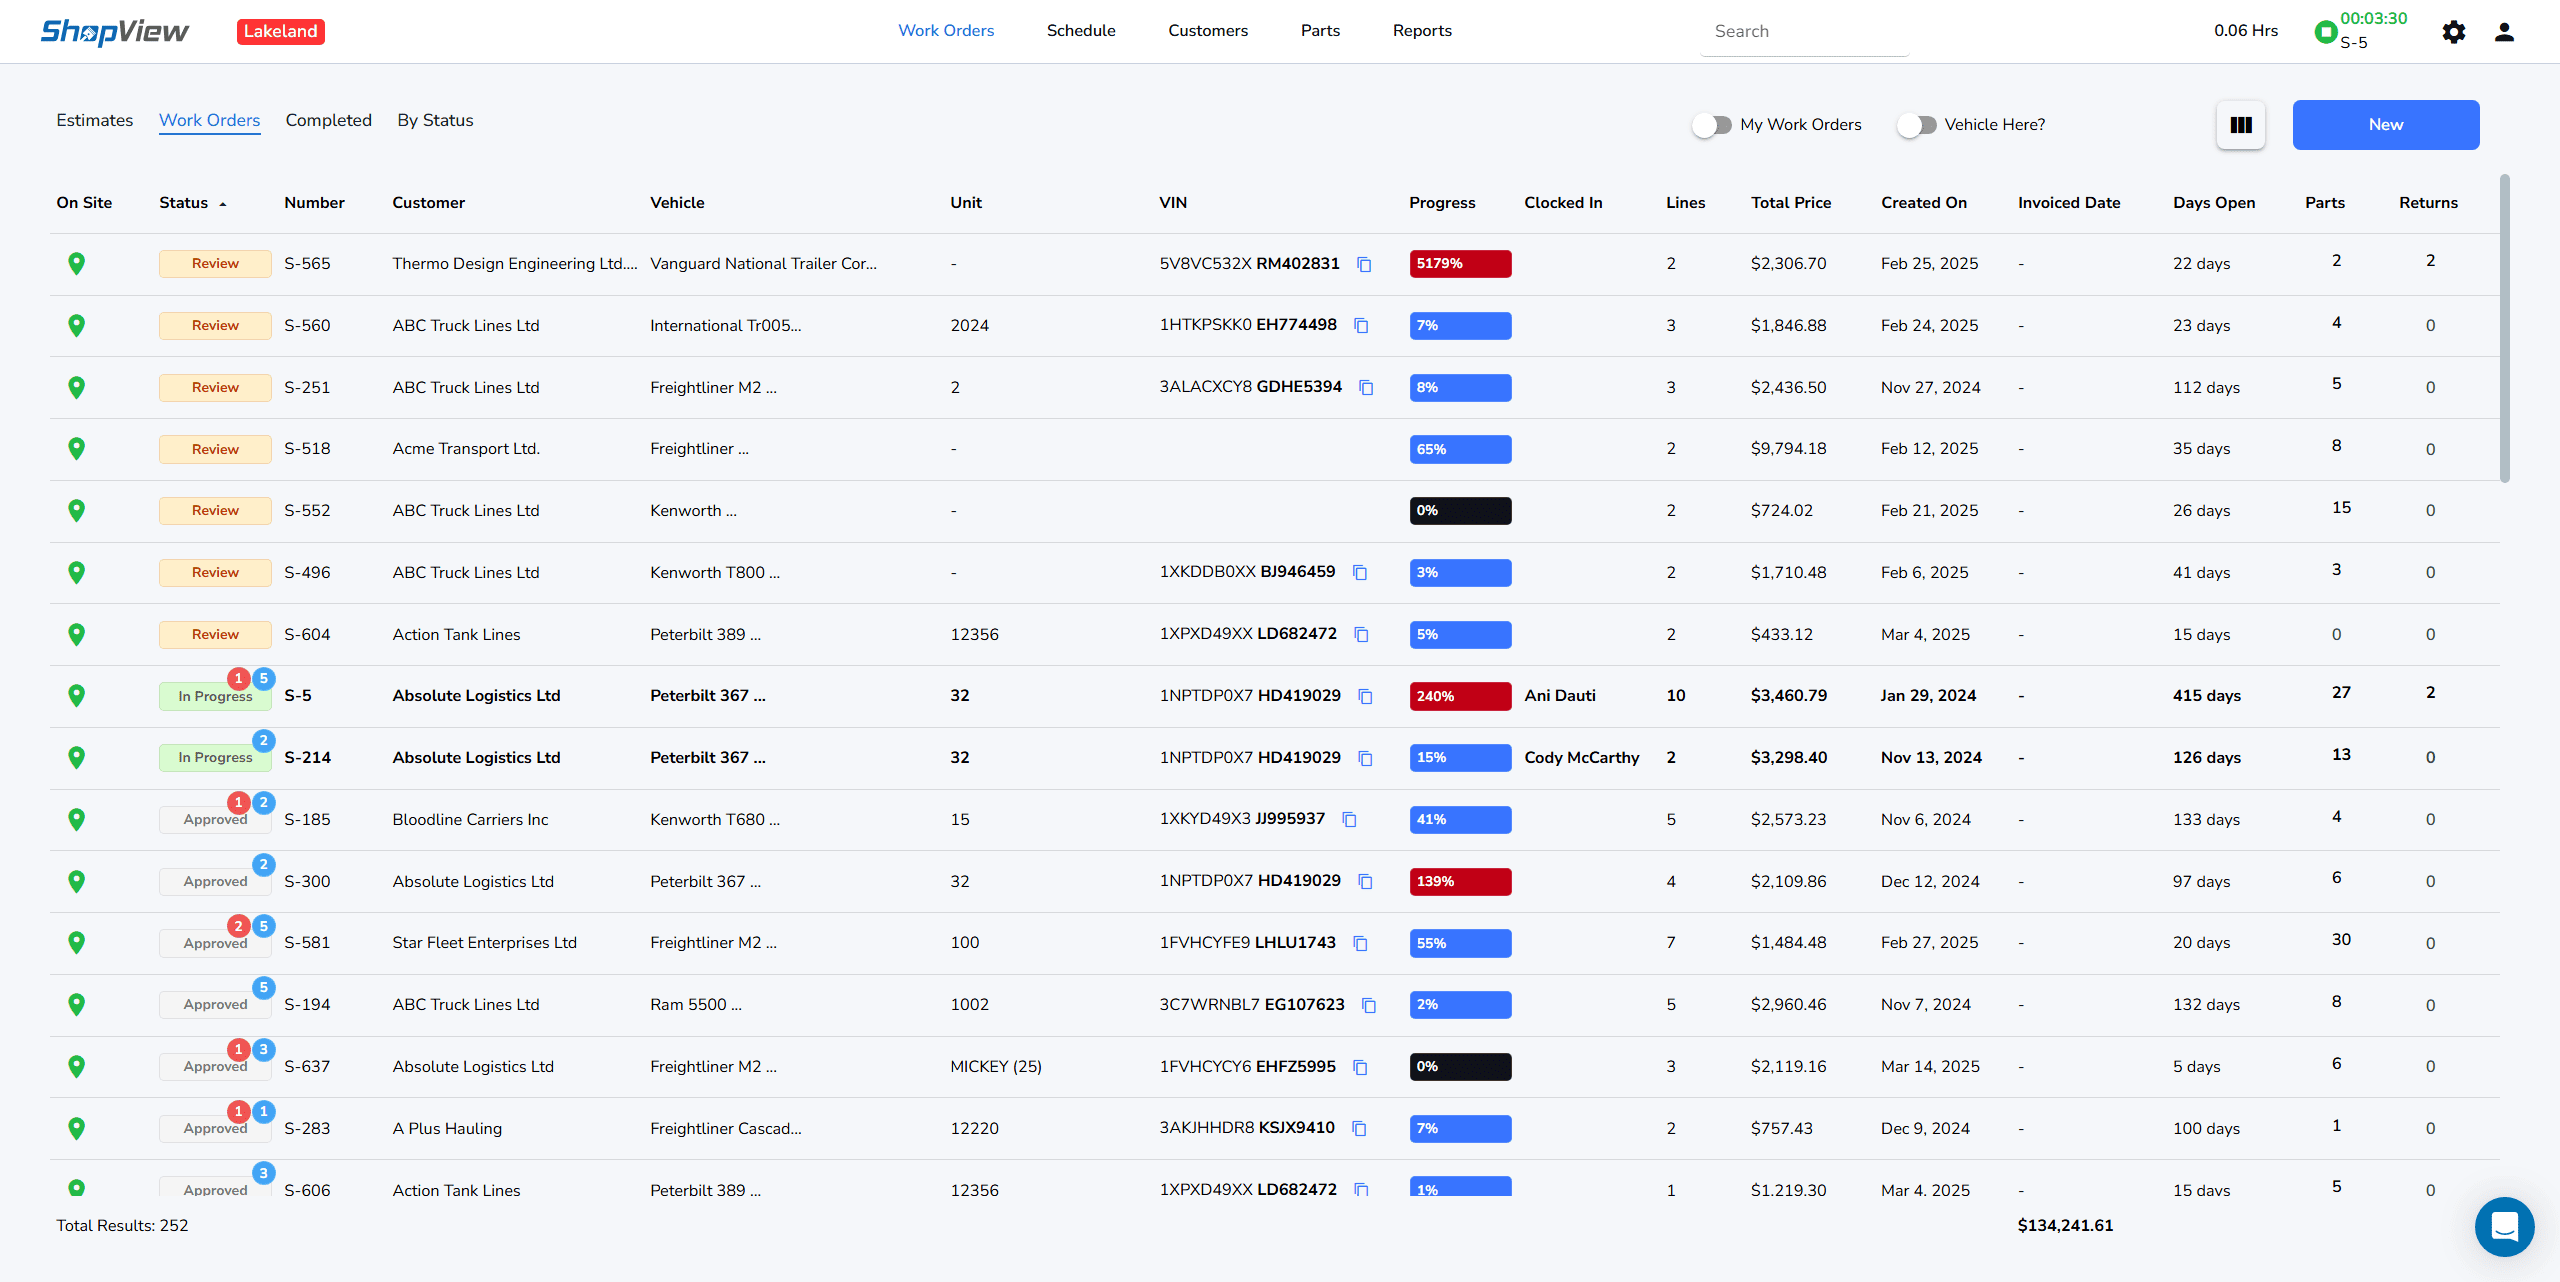Viewport: 2560px width, 1282px height.
Task: Click the blue New button
Action: click(2385, 125)
